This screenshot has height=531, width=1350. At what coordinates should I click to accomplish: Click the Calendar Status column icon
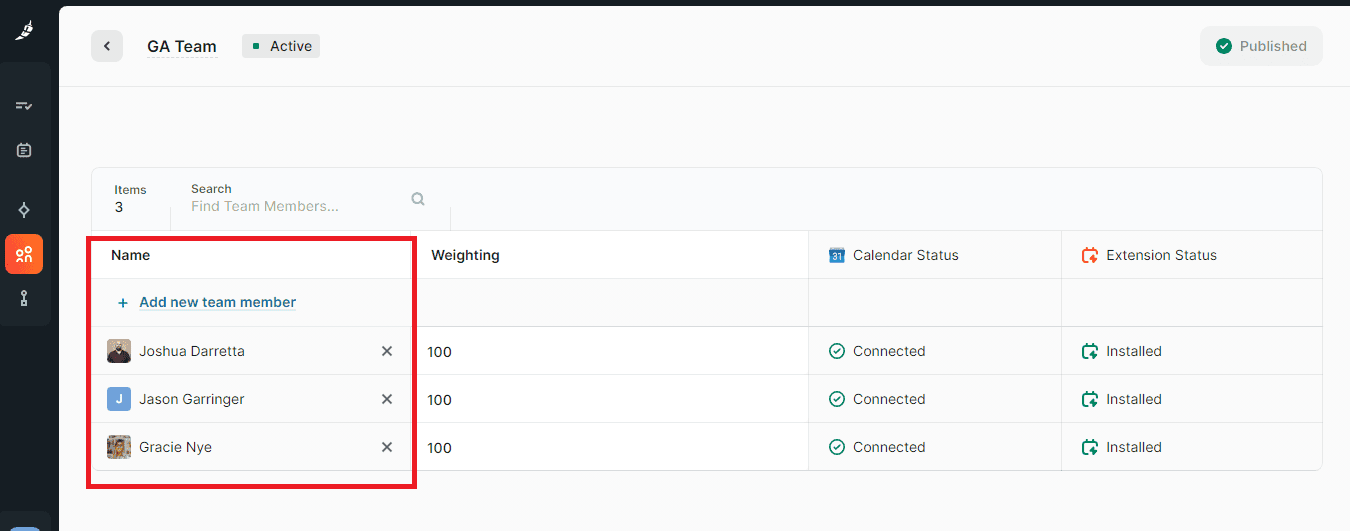coord(837,255)
